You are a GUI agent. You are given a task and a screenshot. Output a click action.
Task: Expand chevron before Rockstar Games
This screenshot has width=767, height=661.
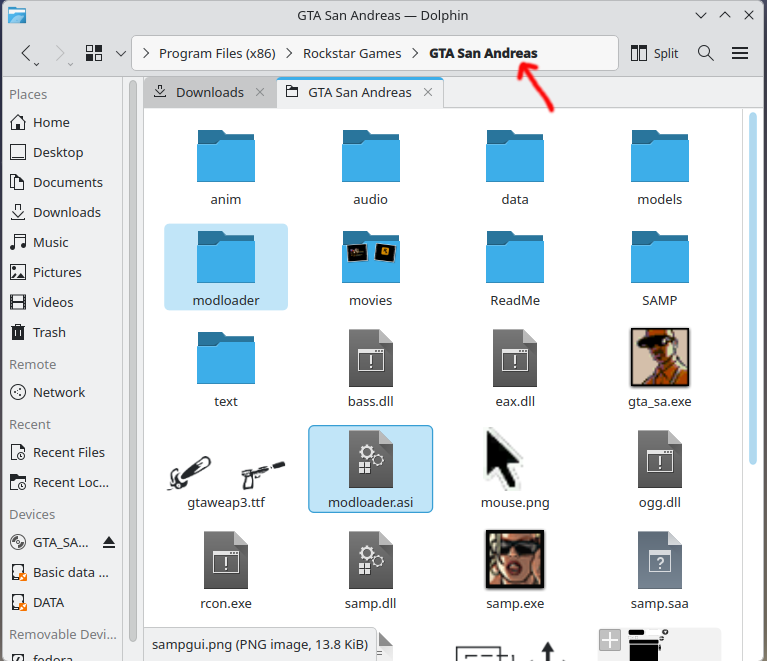tap(289, 53)
